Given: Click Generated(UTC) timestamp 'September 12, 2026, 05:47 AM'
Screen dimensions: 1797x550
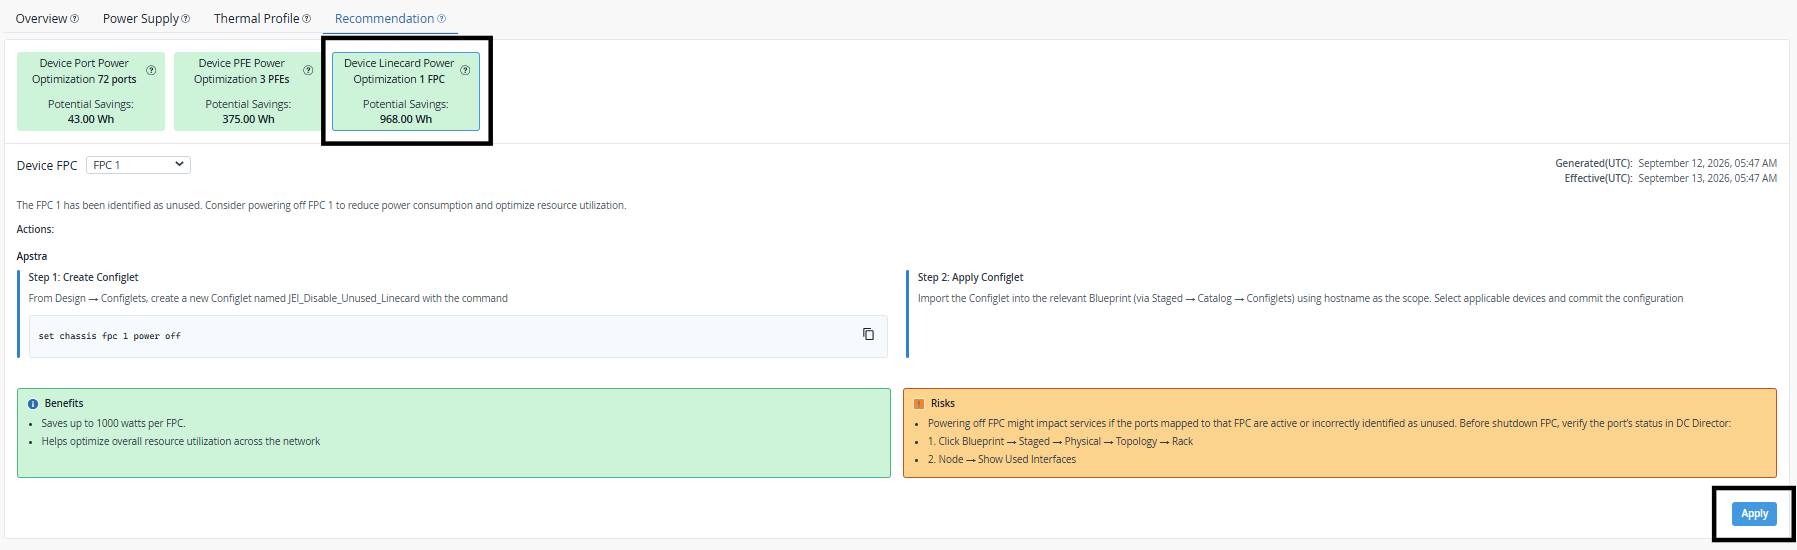Looking at the screenshot, I should 1707,163.
